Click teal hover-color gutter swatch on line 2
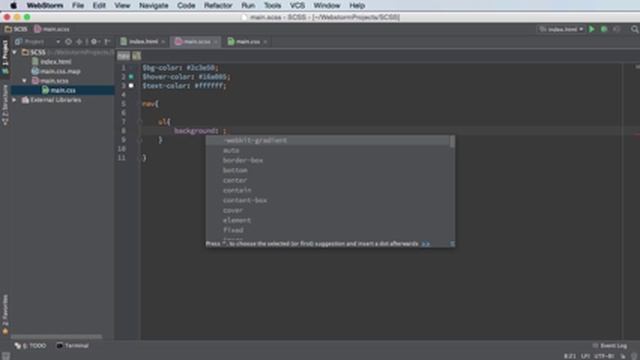 [x=131, y=76]
